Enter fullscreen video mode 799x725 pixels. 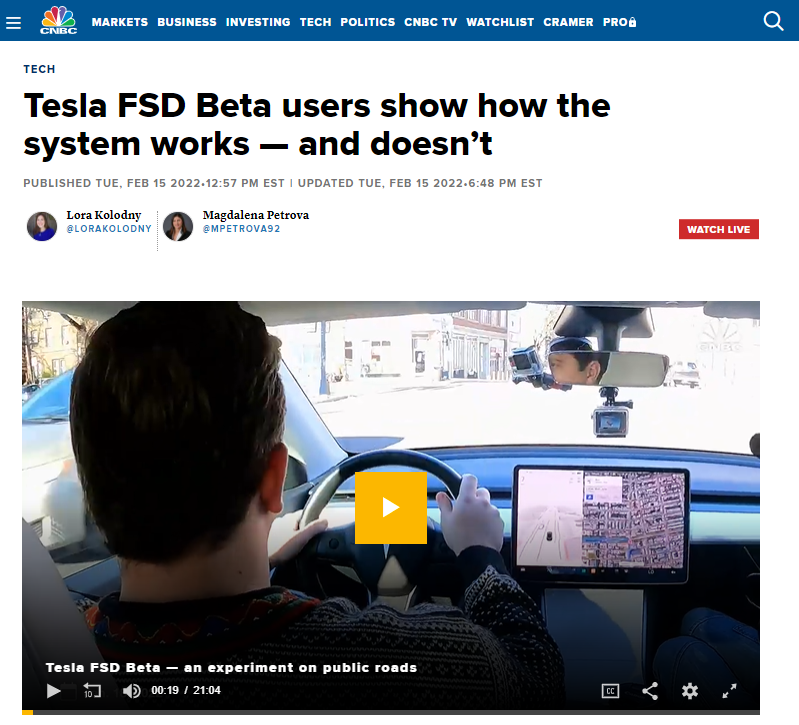(x=730, y=691)
